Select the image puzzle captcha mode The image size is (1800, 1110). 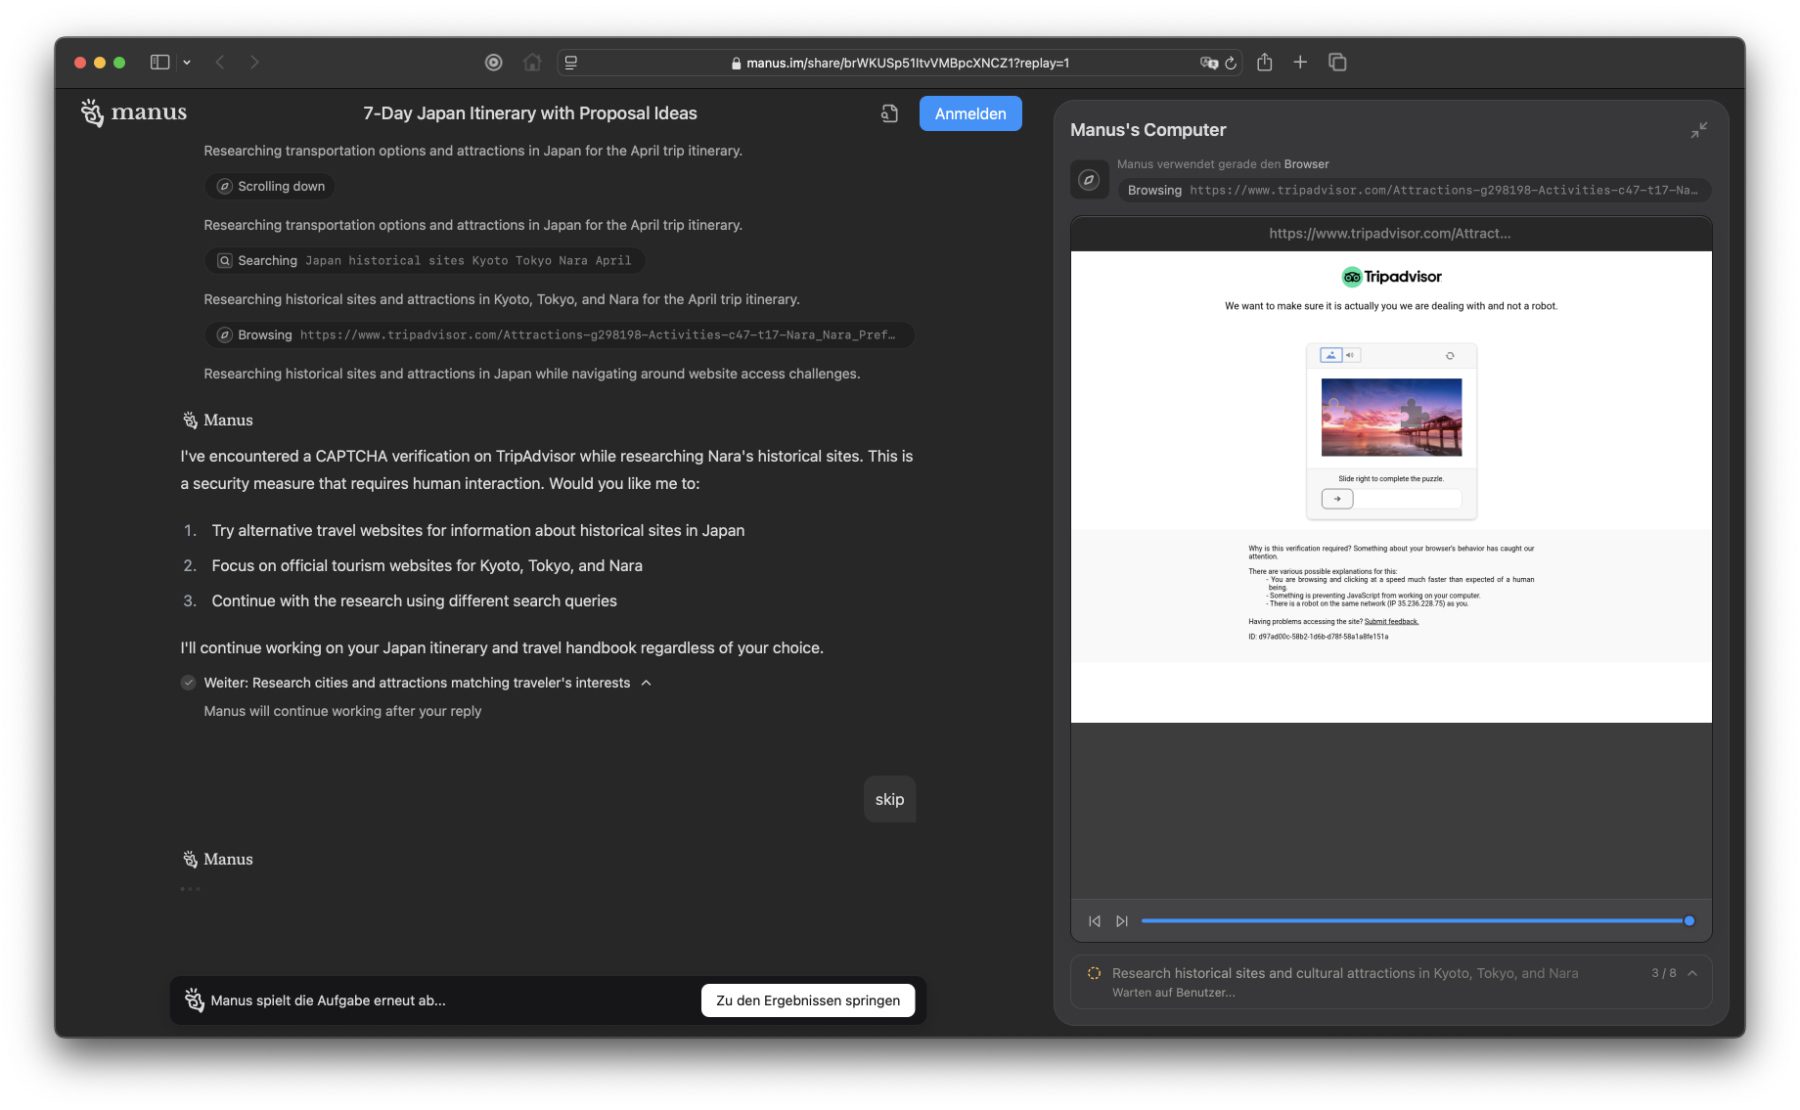(1330, 355)
